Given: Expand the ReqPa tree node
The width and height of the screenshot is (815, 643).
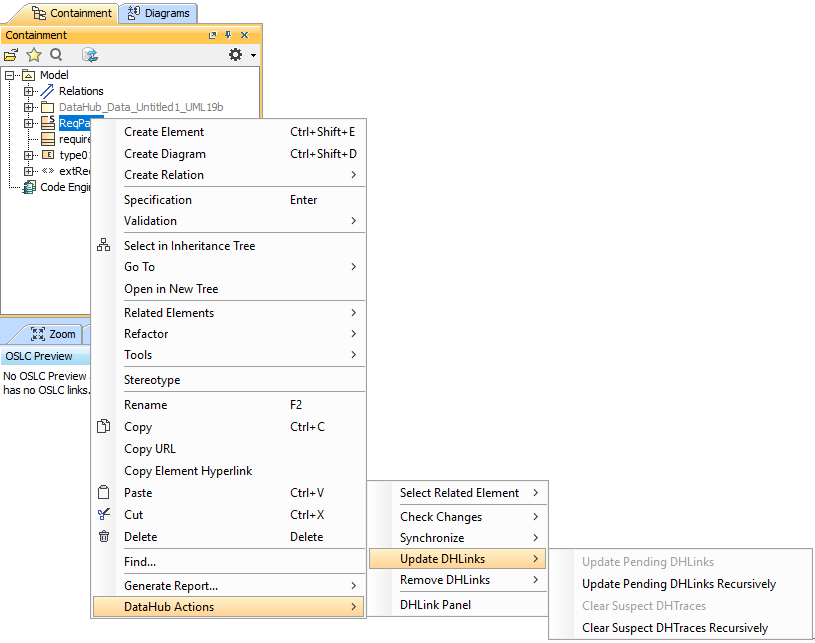Looking at the screenshot, I should point(28,123).
